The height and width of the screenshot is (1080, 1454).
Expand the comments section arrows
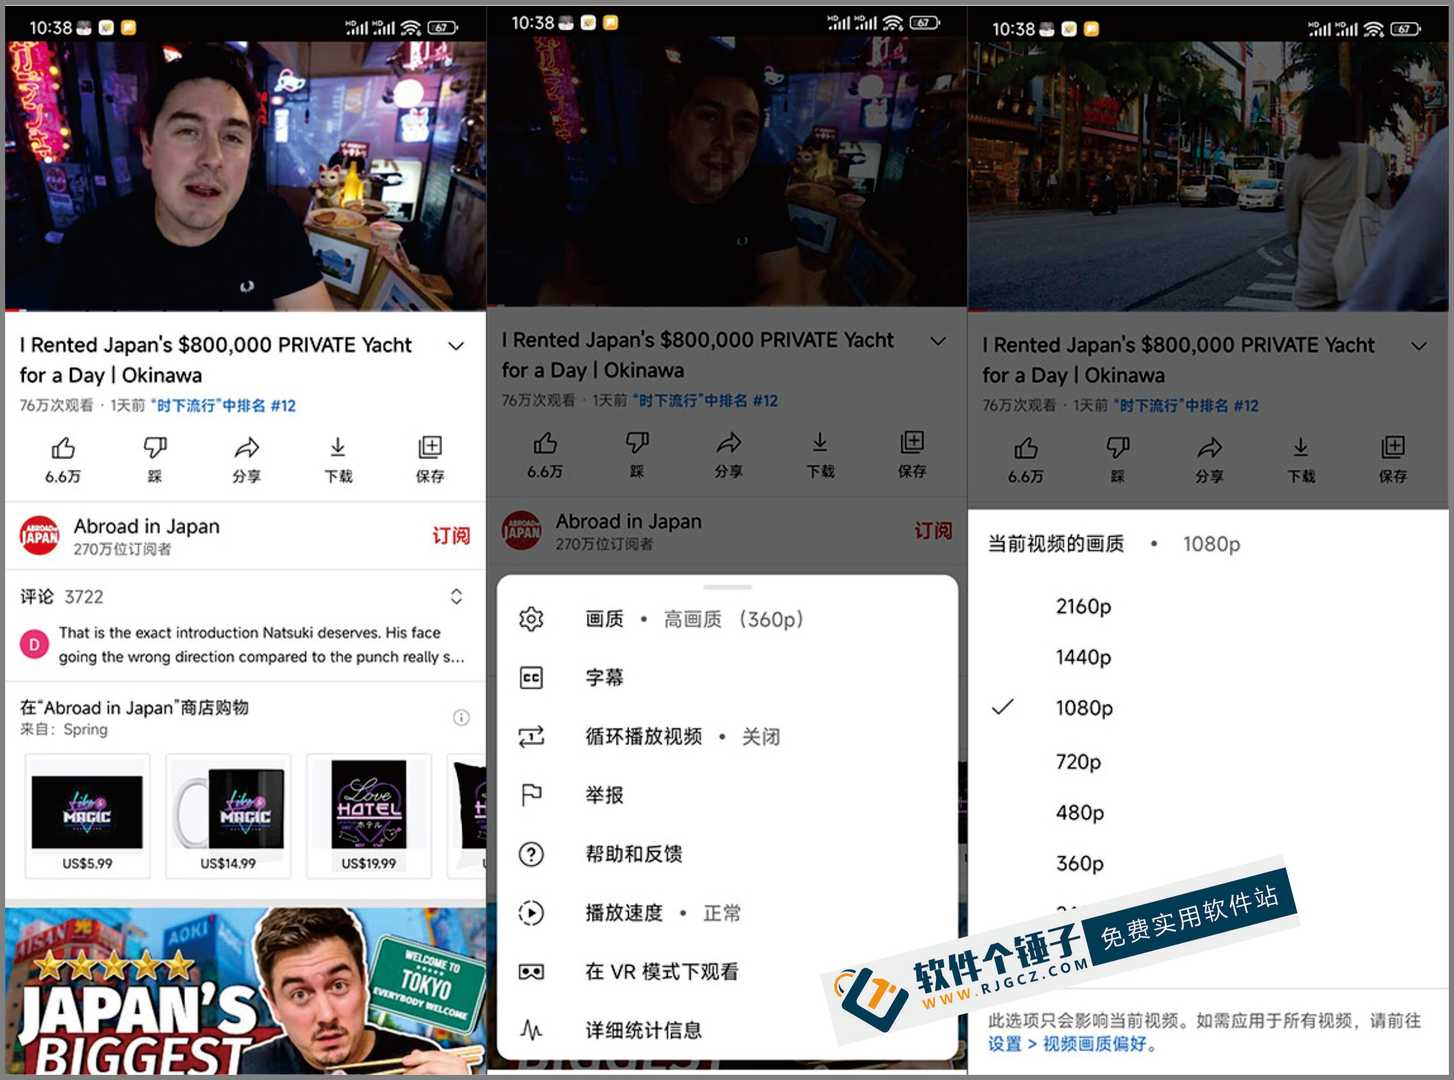456,597
